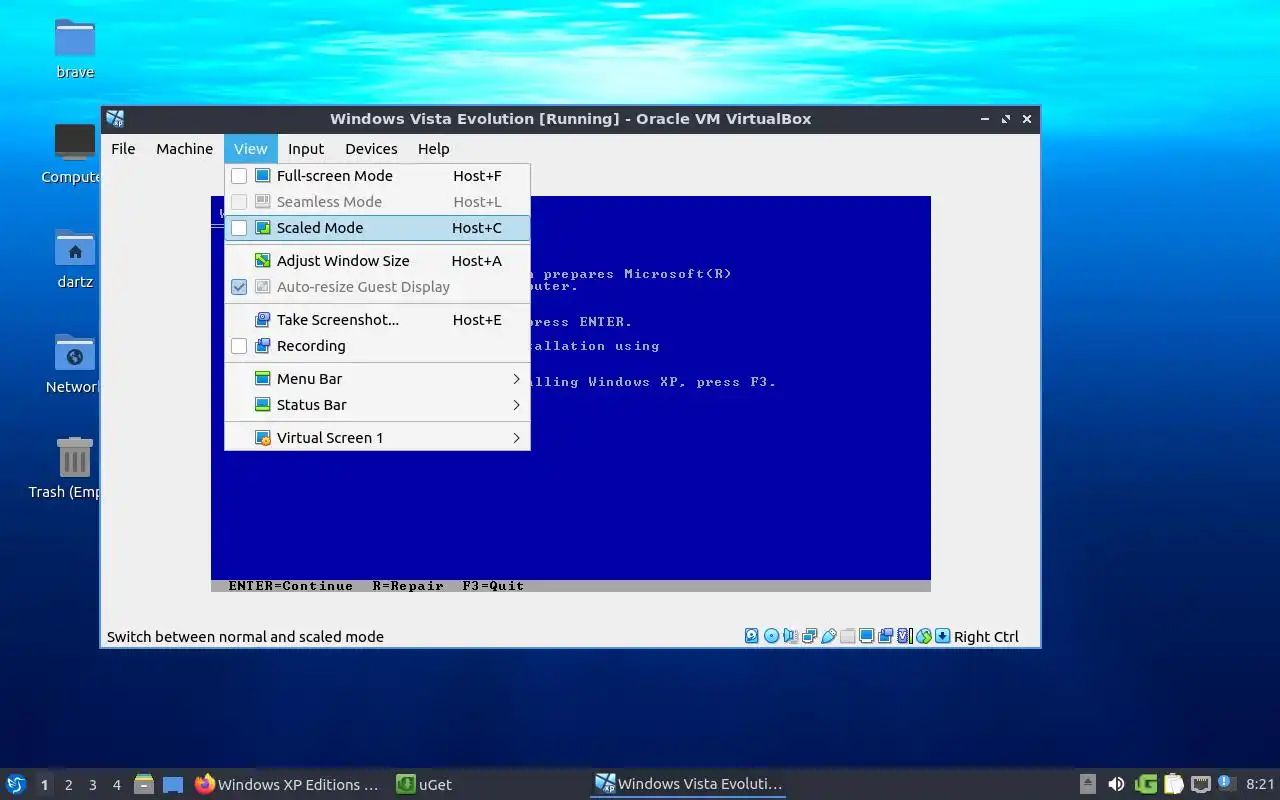Click the update notifier tray icon
The height and width of the screenshot is (800, 1280).
tap(1226, 783)
